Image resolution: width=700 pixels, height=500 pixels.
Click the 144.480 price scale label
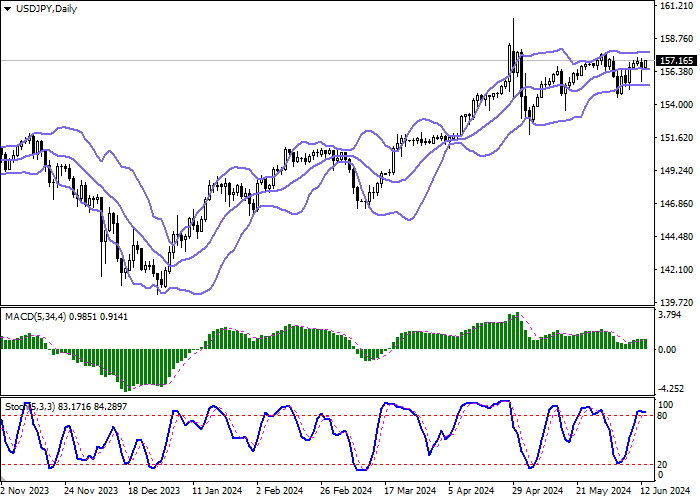click(x=676, y=237)
